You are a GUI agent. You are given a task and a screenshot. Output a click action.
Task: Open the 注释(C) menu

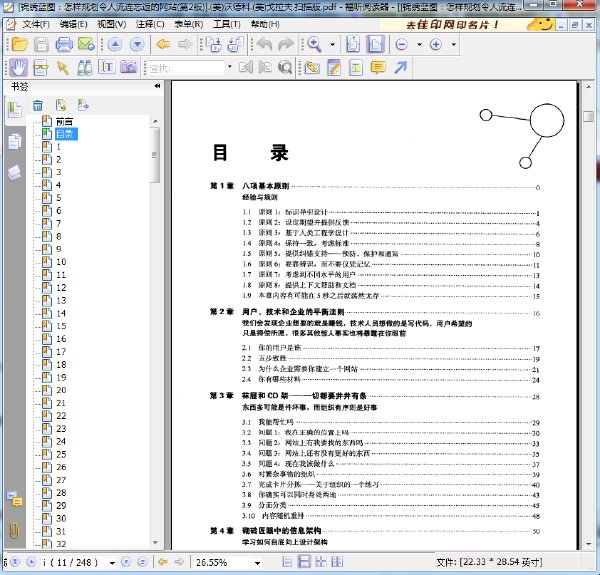(150, 24)
